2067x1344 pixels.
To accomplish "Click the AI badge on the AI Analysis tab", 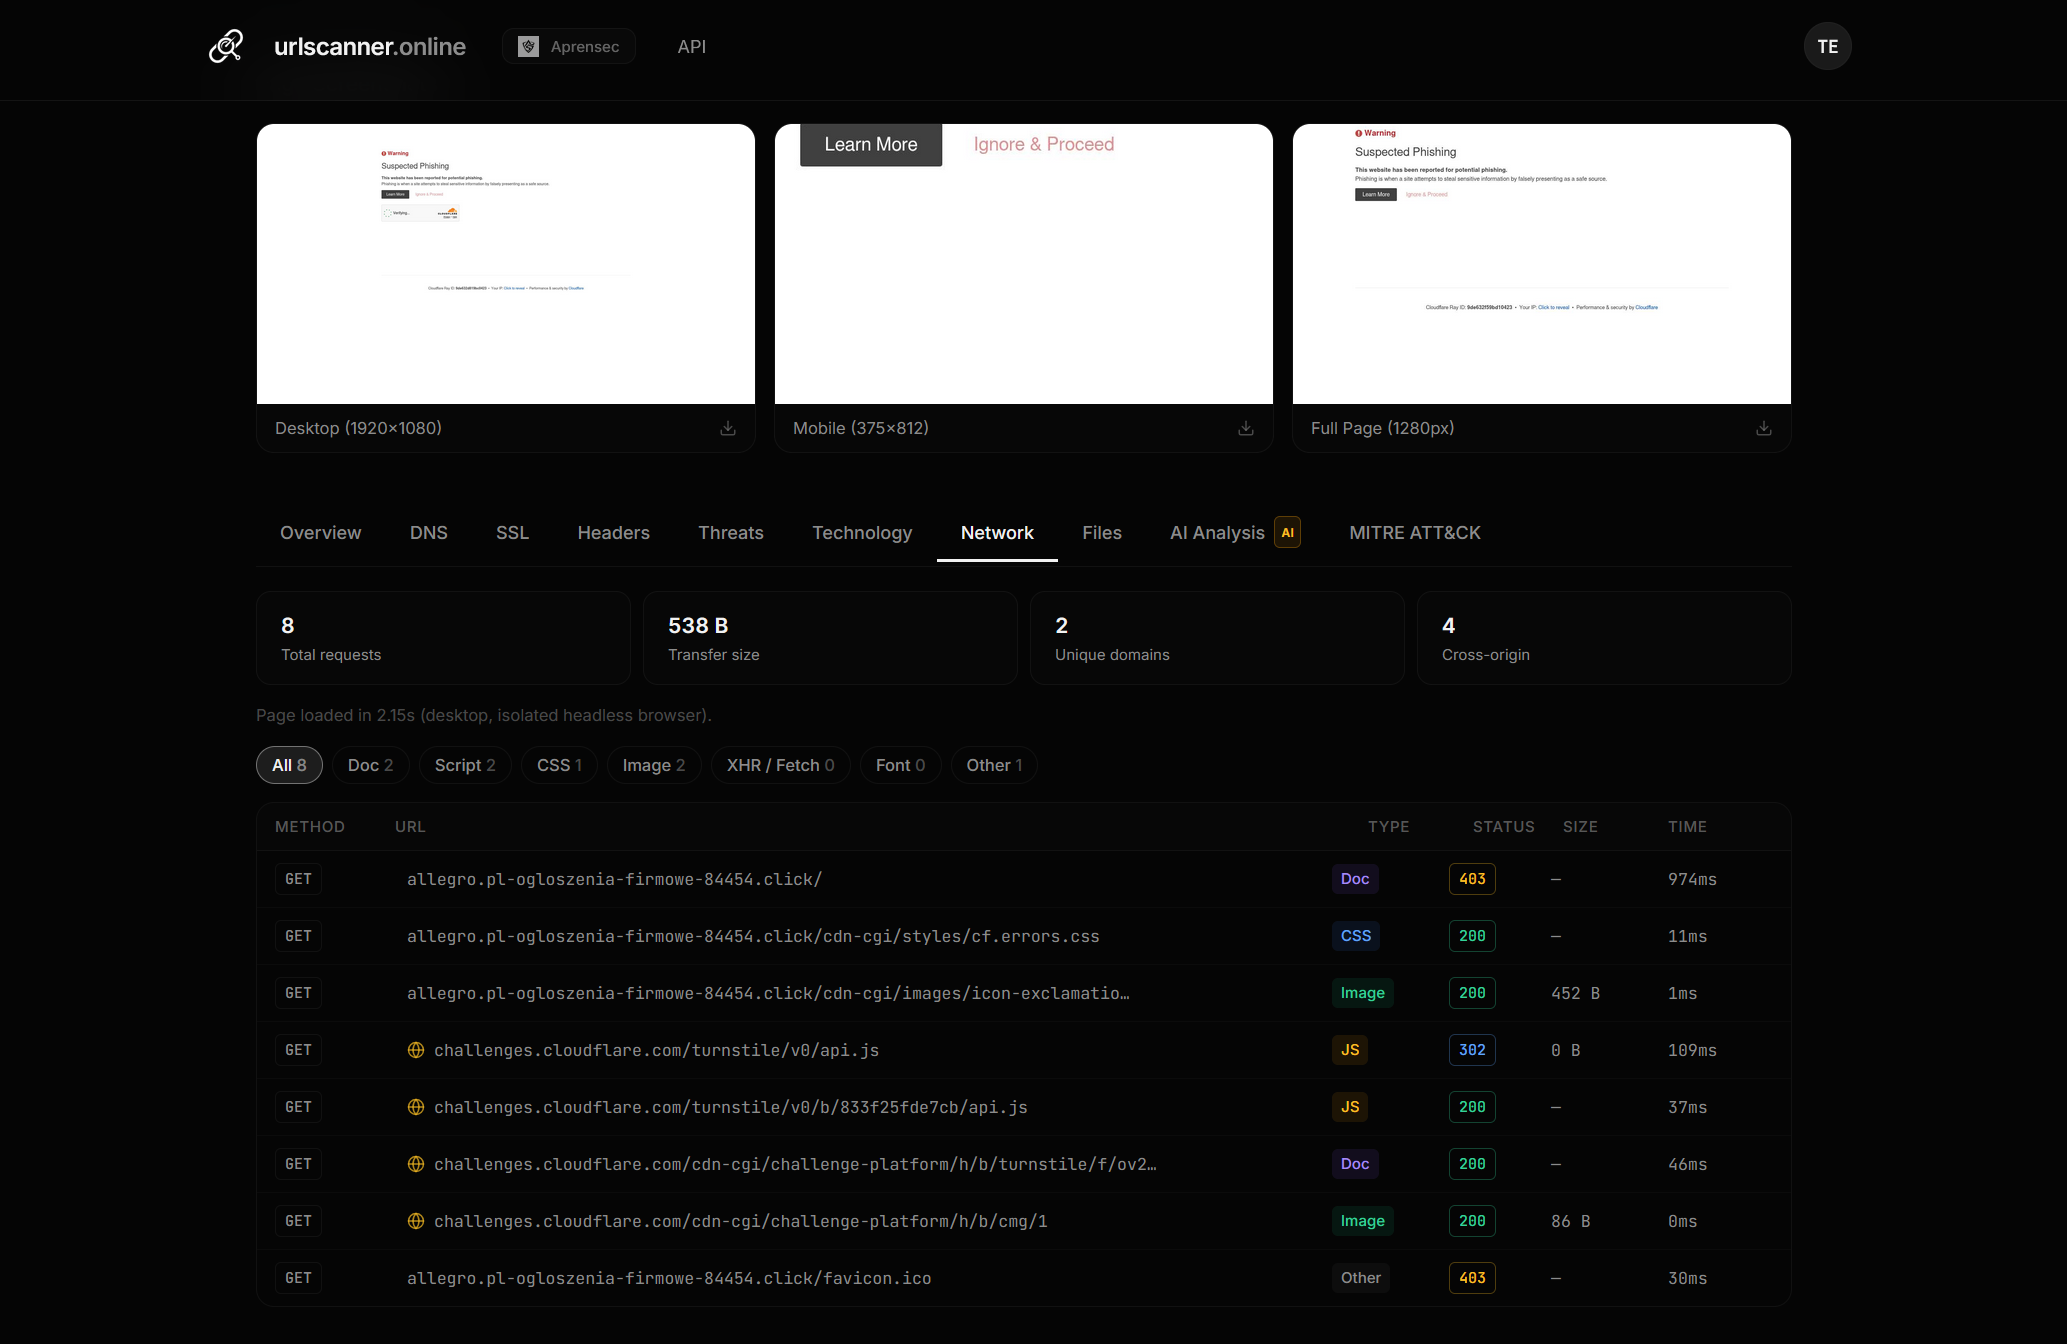I will click(x=1288, y=532).
